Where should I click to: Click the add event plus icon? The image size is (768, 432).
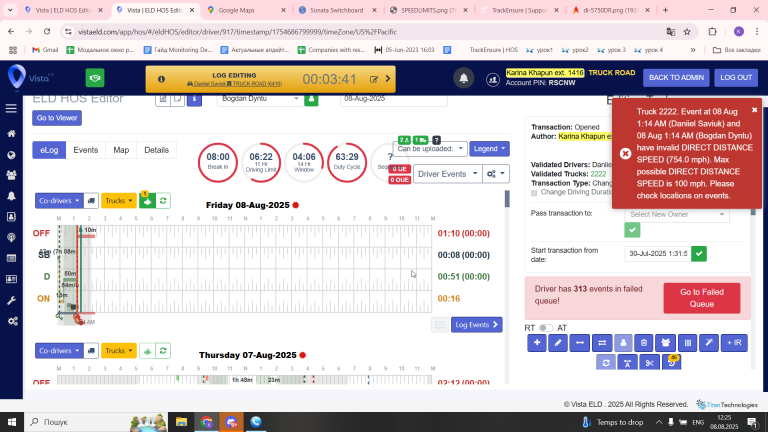(x=537, y=343)
